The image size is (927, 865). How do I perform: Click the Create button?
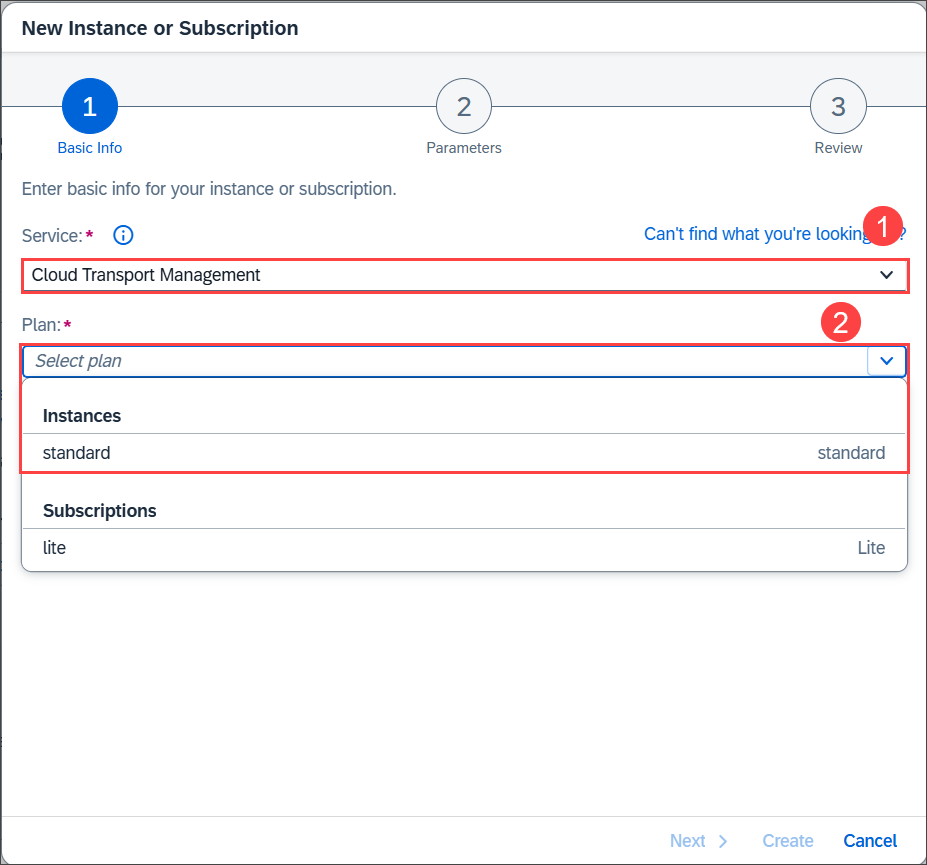tap(787, 841)
